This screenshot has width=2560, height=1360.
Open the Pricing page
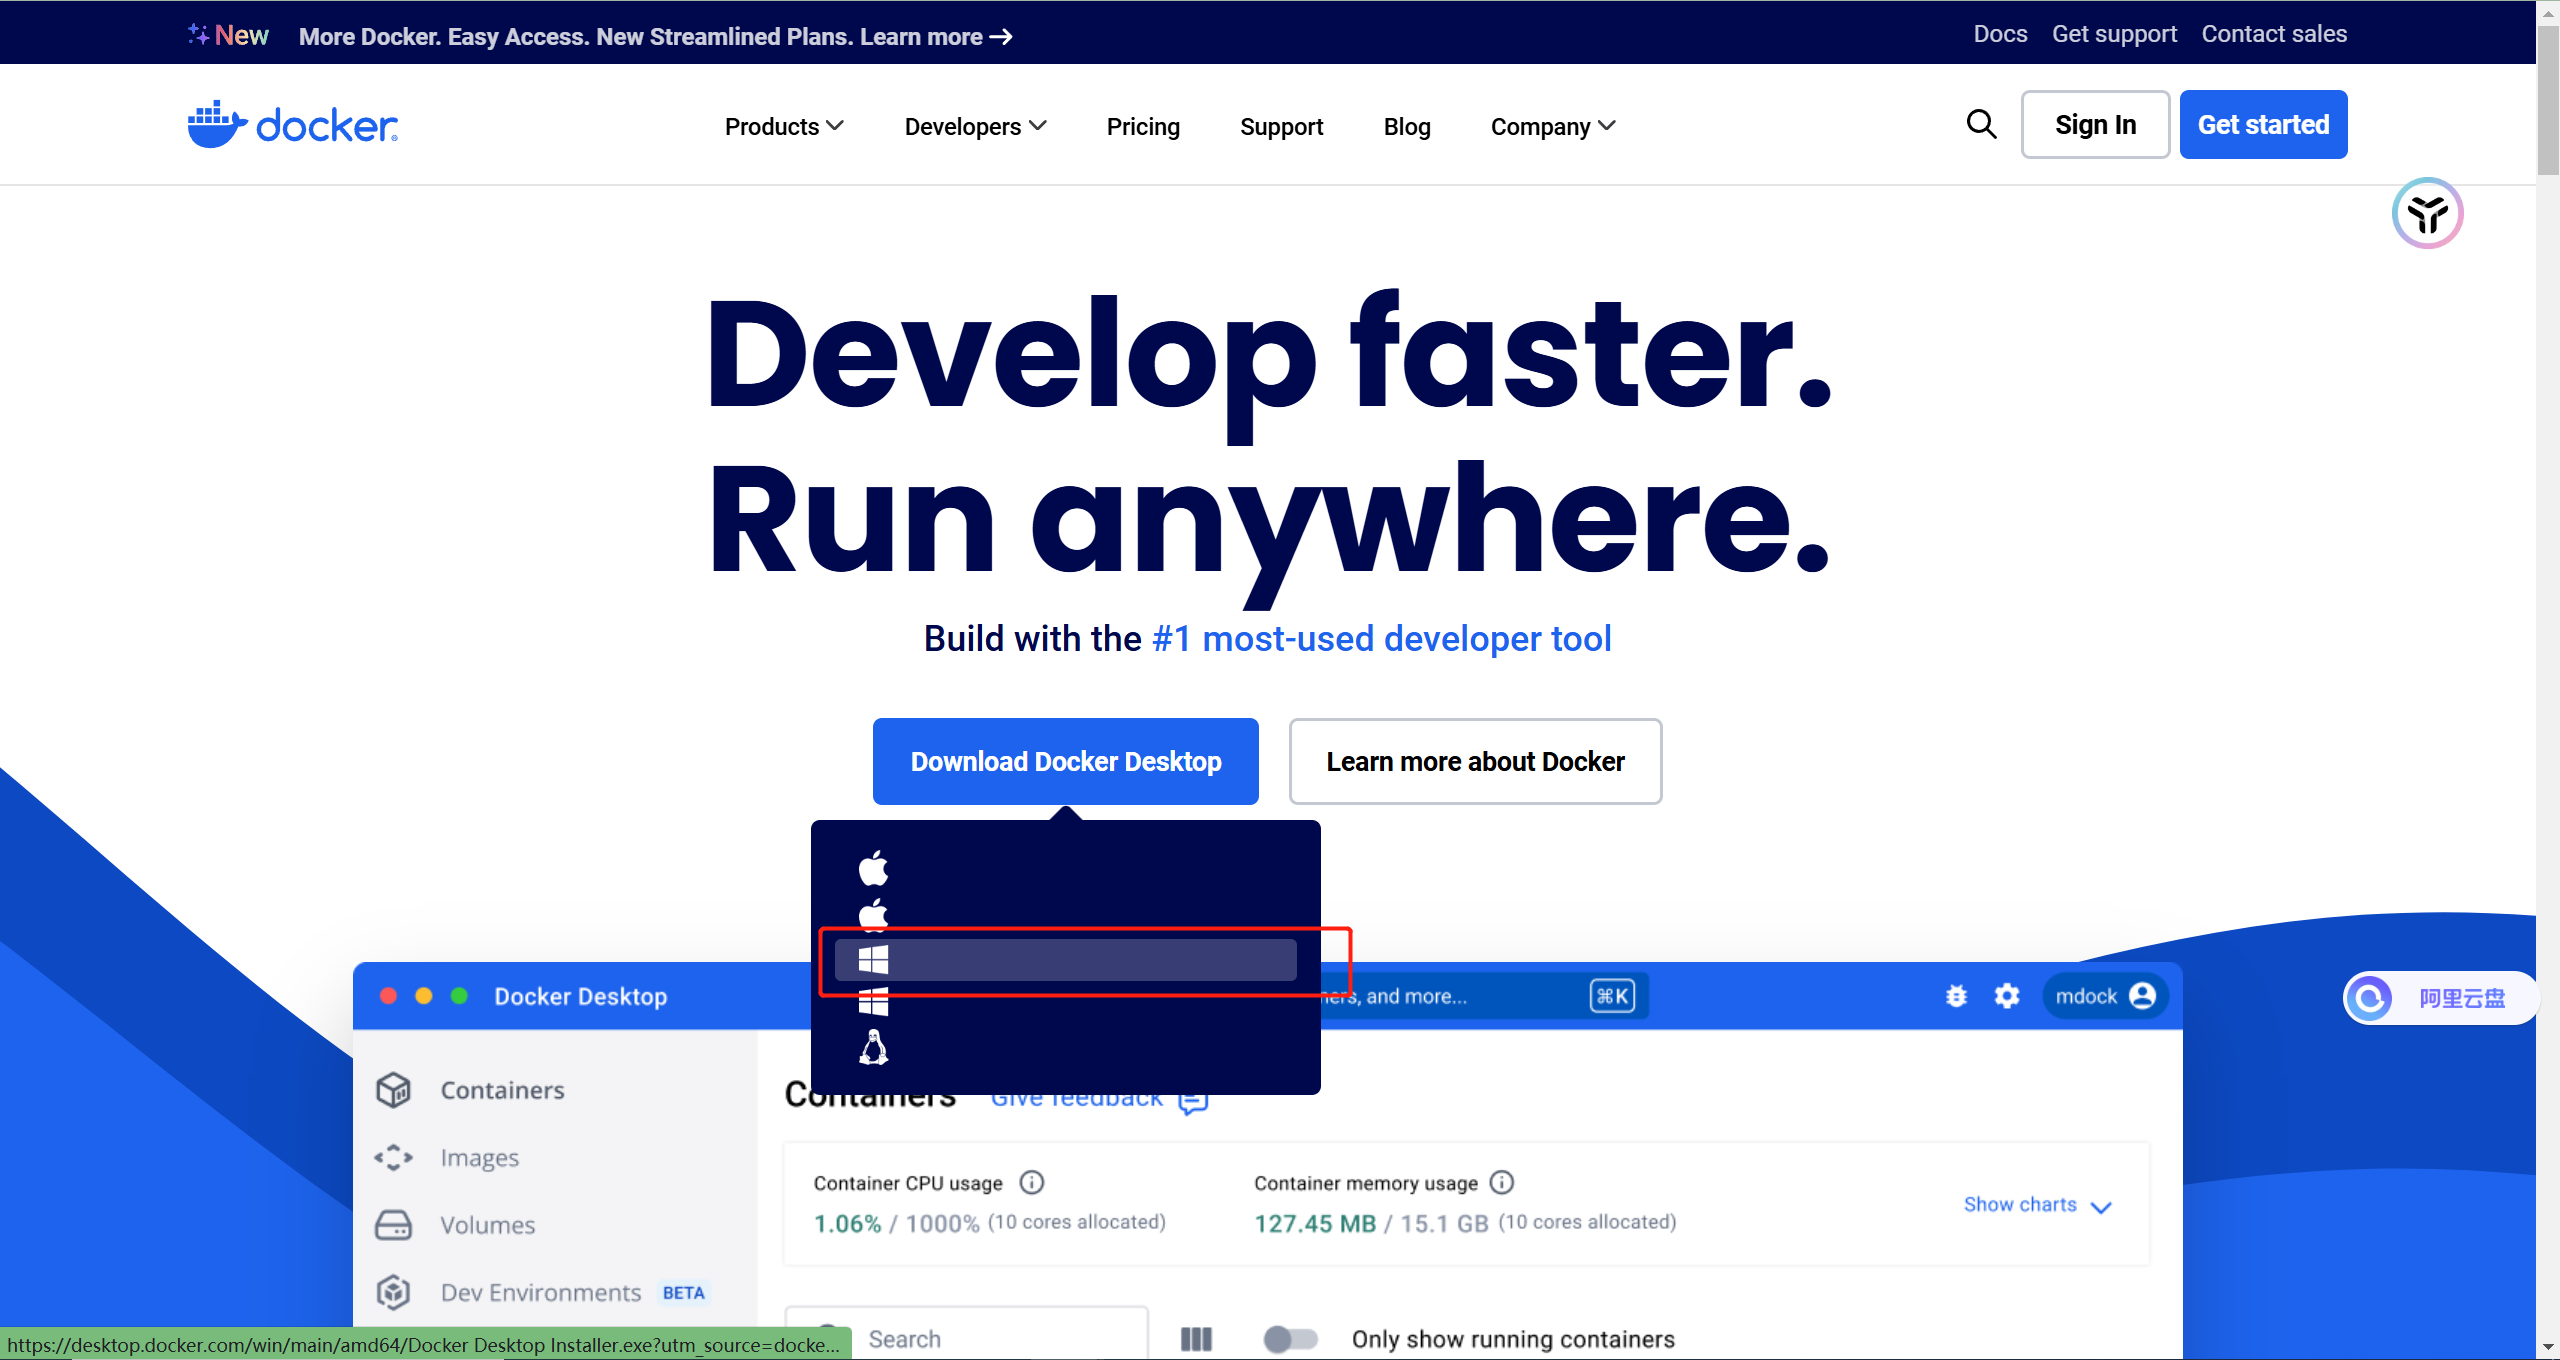point(1143,127)
